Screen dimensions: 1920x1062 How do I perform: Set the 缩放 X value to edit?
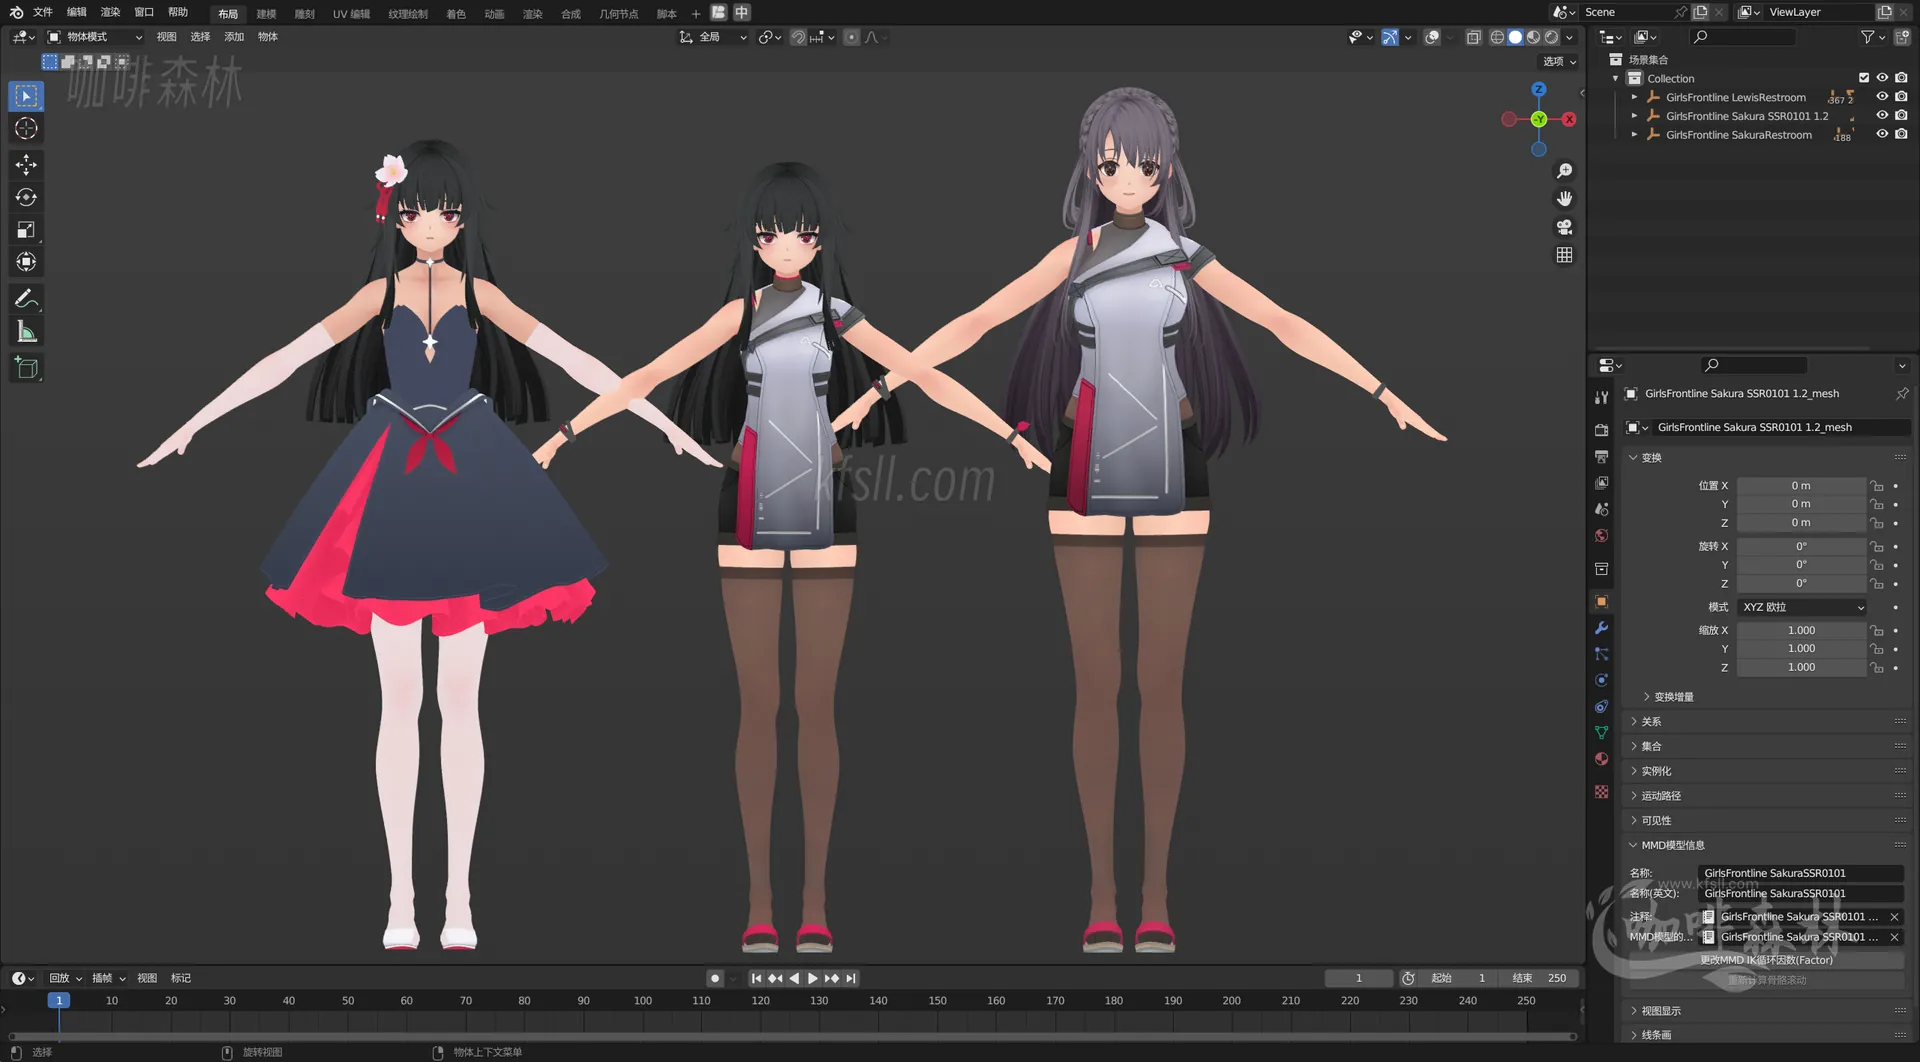[x=1801, y=630]
